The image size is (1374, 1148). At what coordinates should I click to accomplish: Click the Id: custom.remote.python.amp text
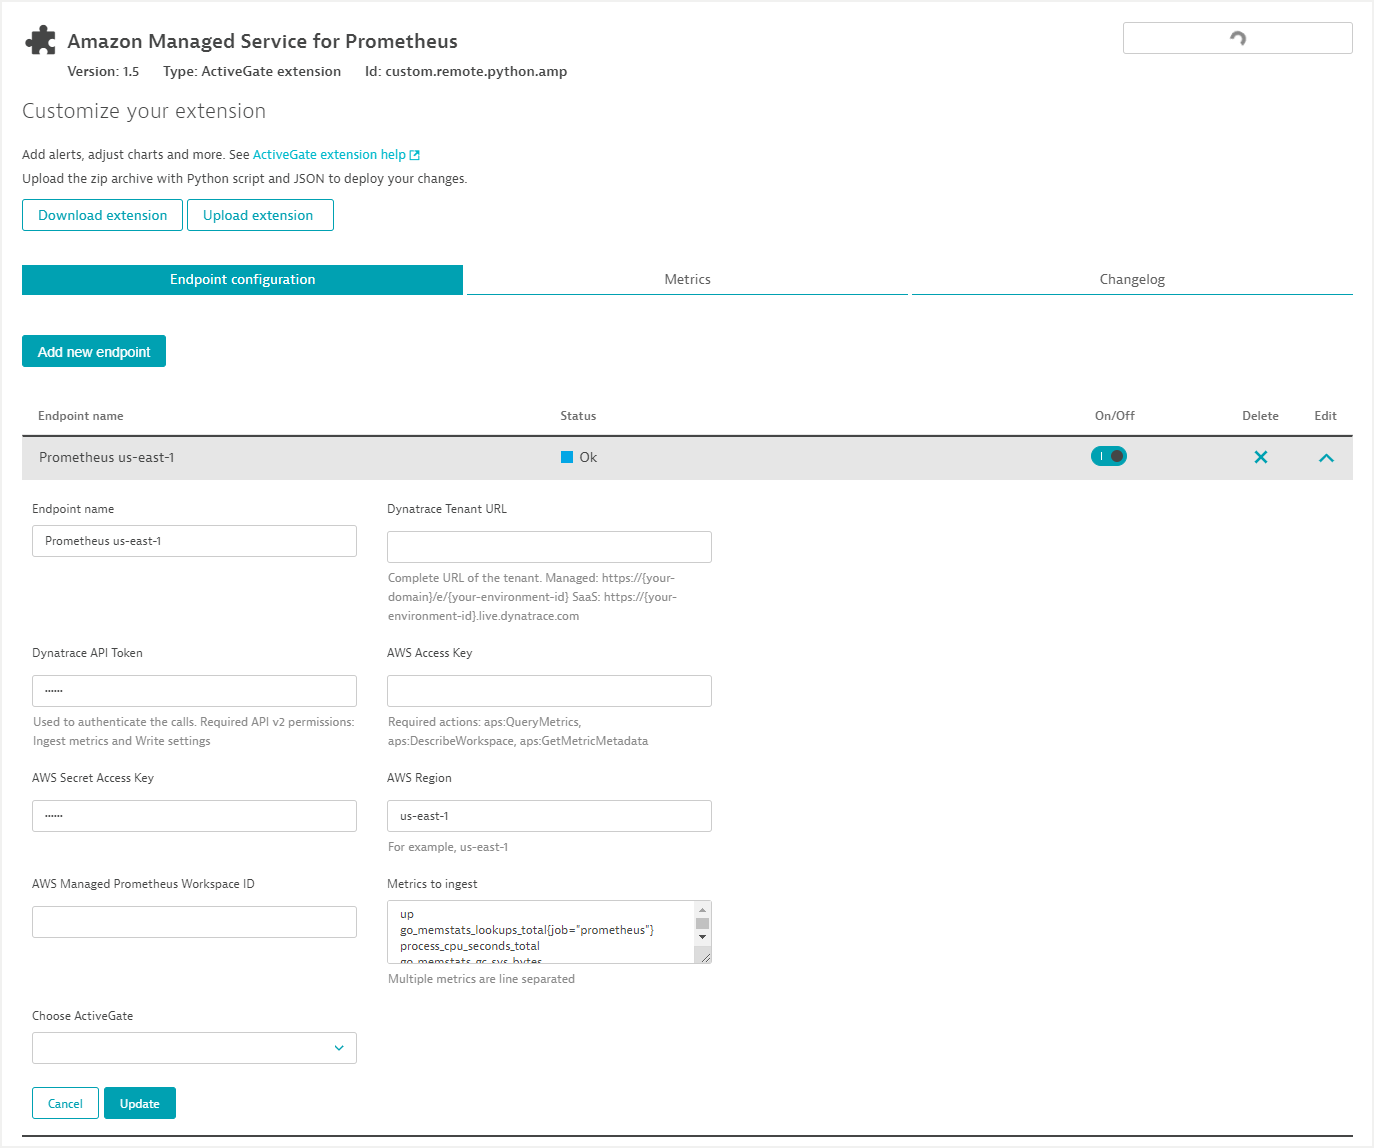coord(466,71)
